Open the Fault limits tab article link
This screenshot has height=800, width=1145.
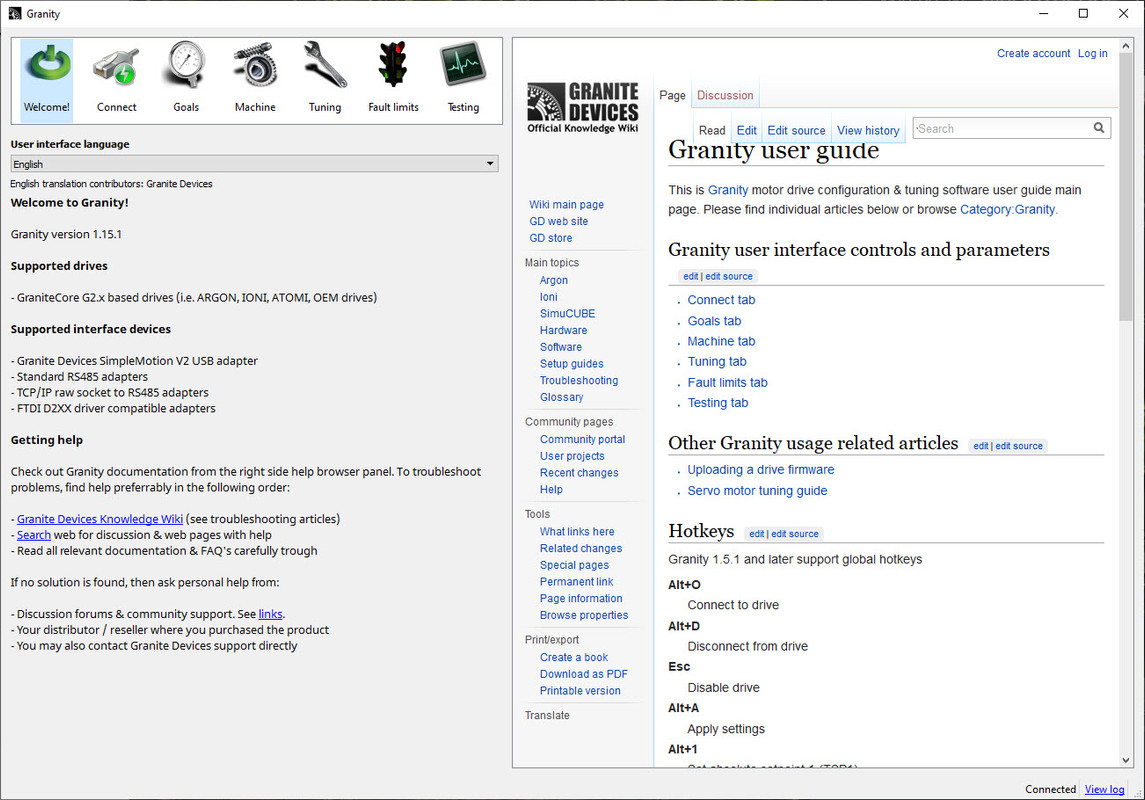click(x=727, y=382)
